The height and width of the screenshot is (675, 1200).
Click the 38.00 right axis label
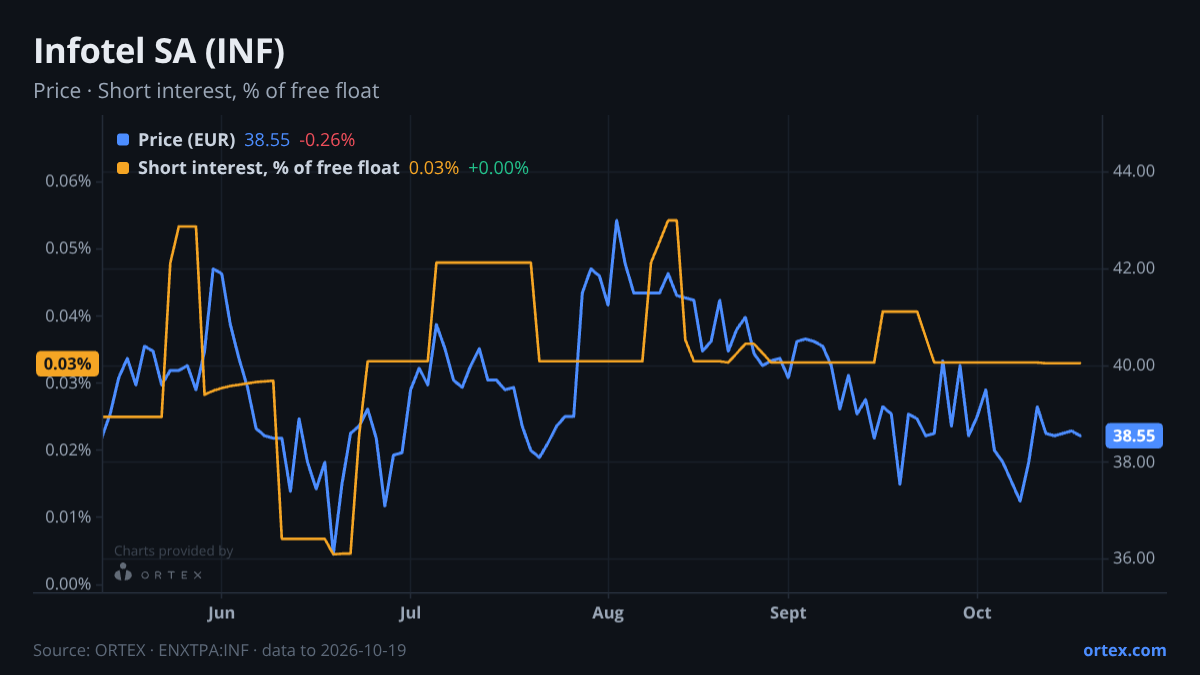[1134, 462]
